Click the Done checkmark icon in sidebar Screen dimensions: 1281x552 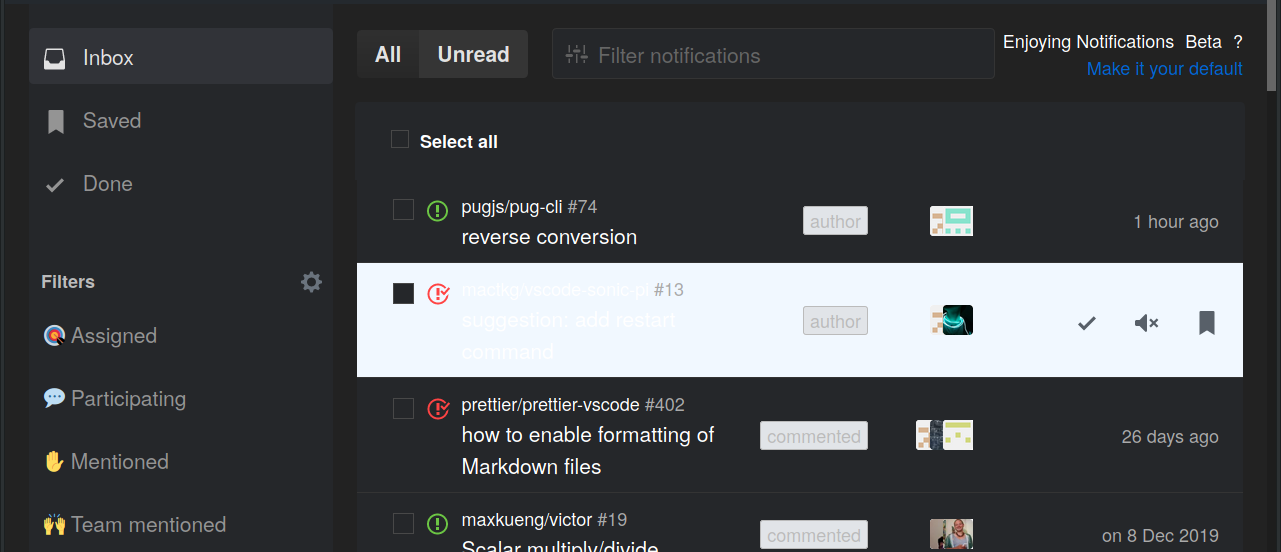(55, 185)
